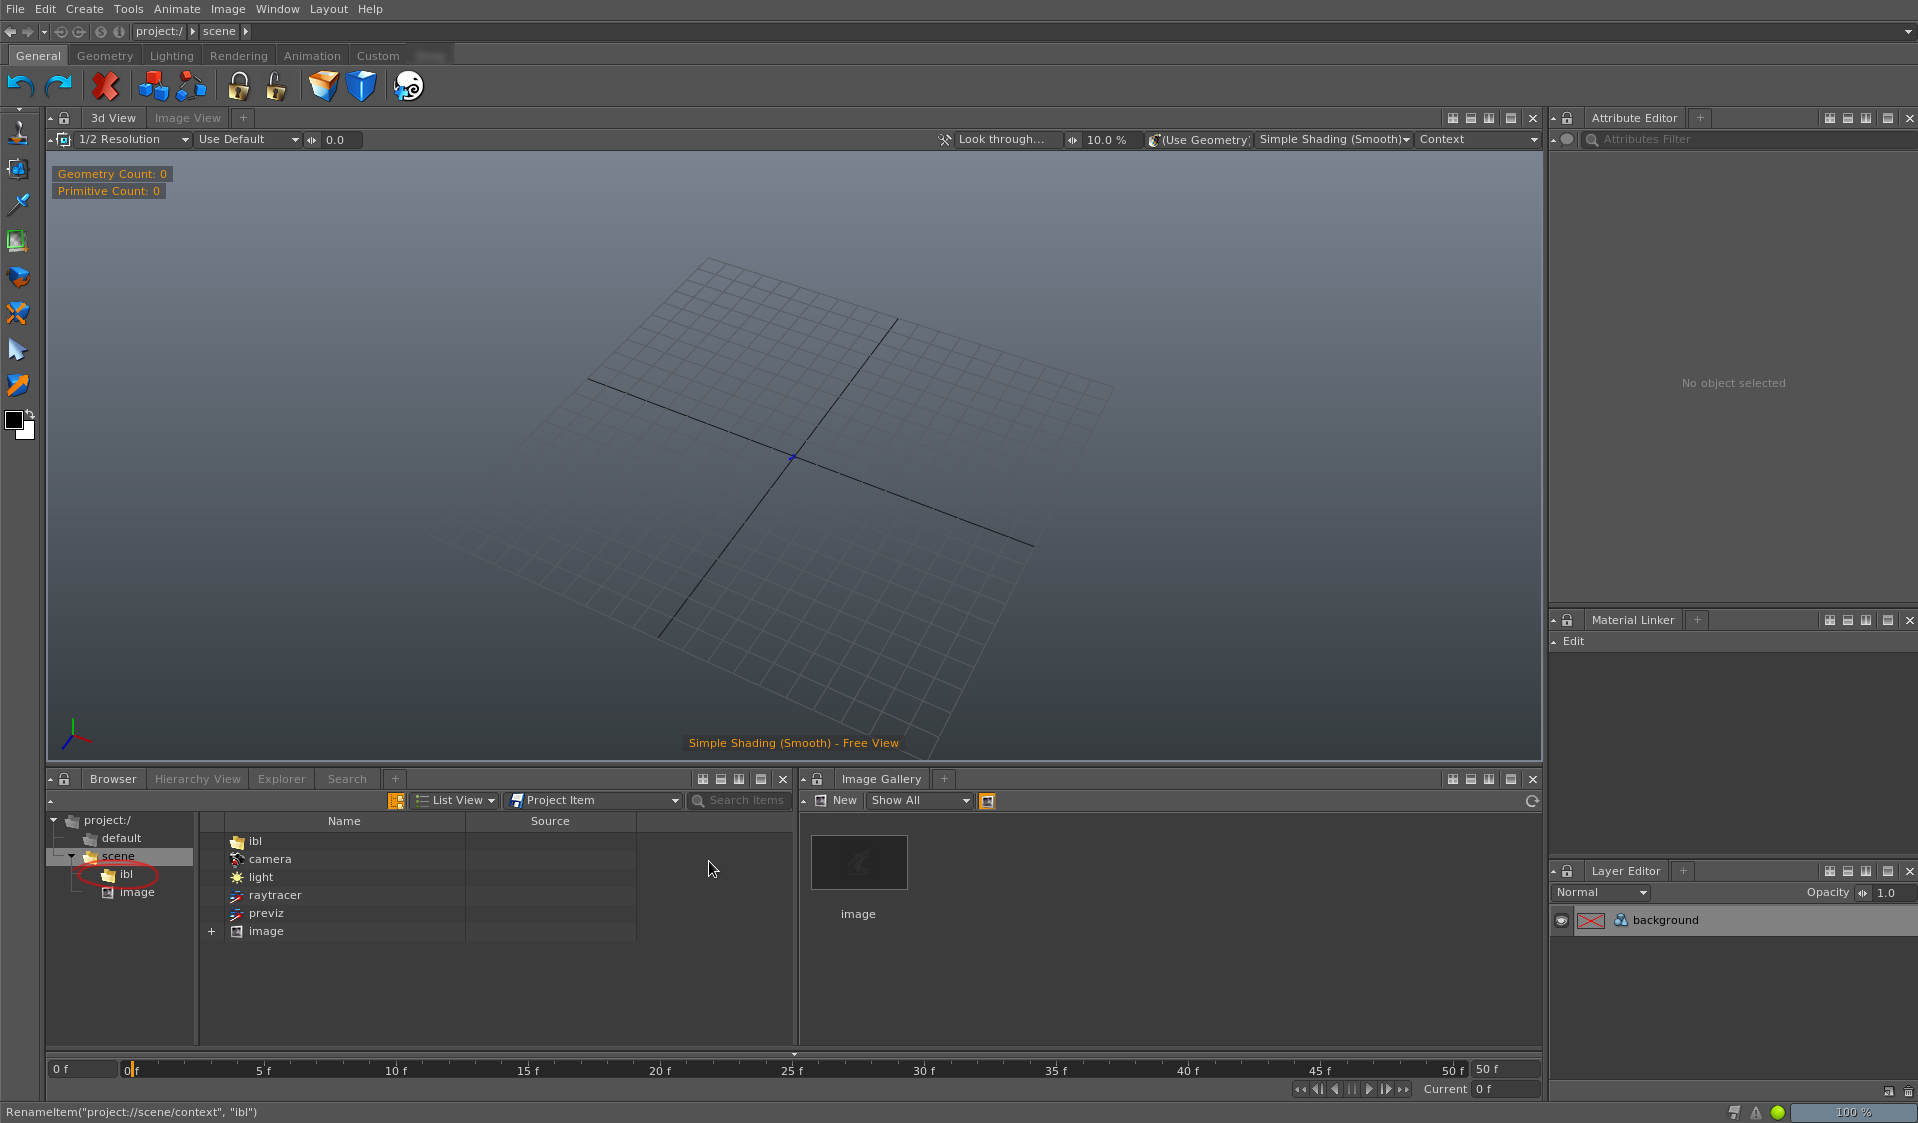Toggle the Layer Editor panel lock

coord(1568,871)
